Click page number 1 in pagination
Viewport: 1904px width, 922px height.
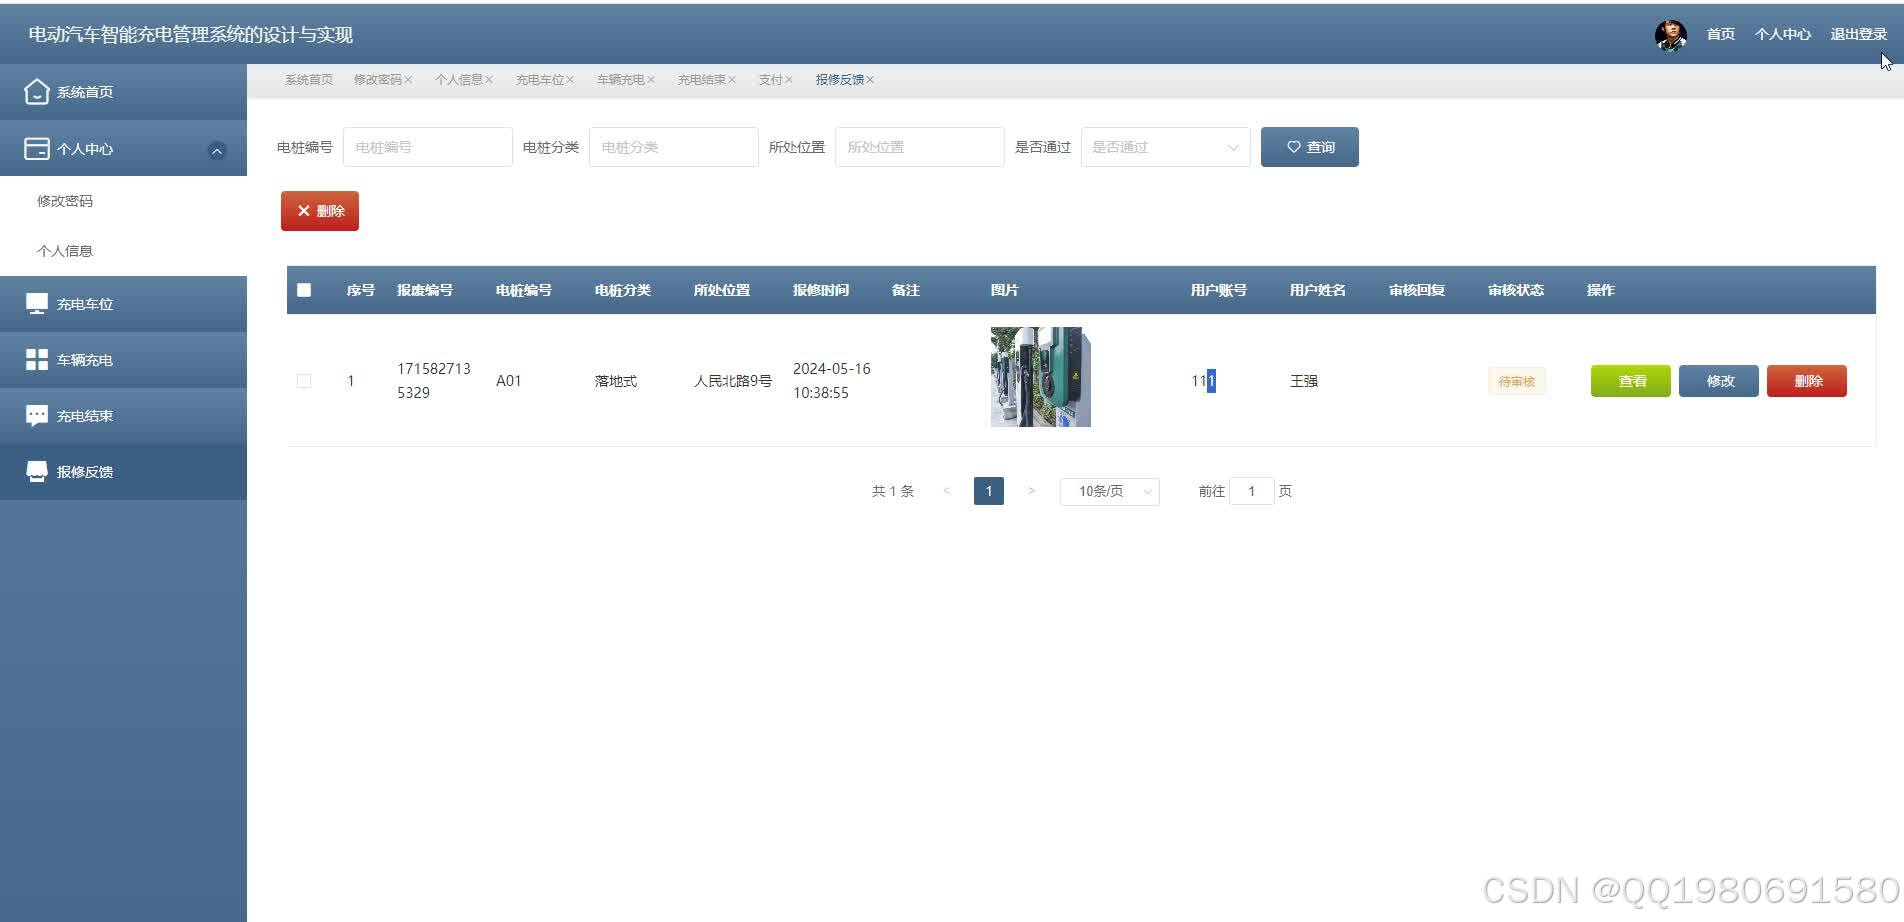[989, 491]
